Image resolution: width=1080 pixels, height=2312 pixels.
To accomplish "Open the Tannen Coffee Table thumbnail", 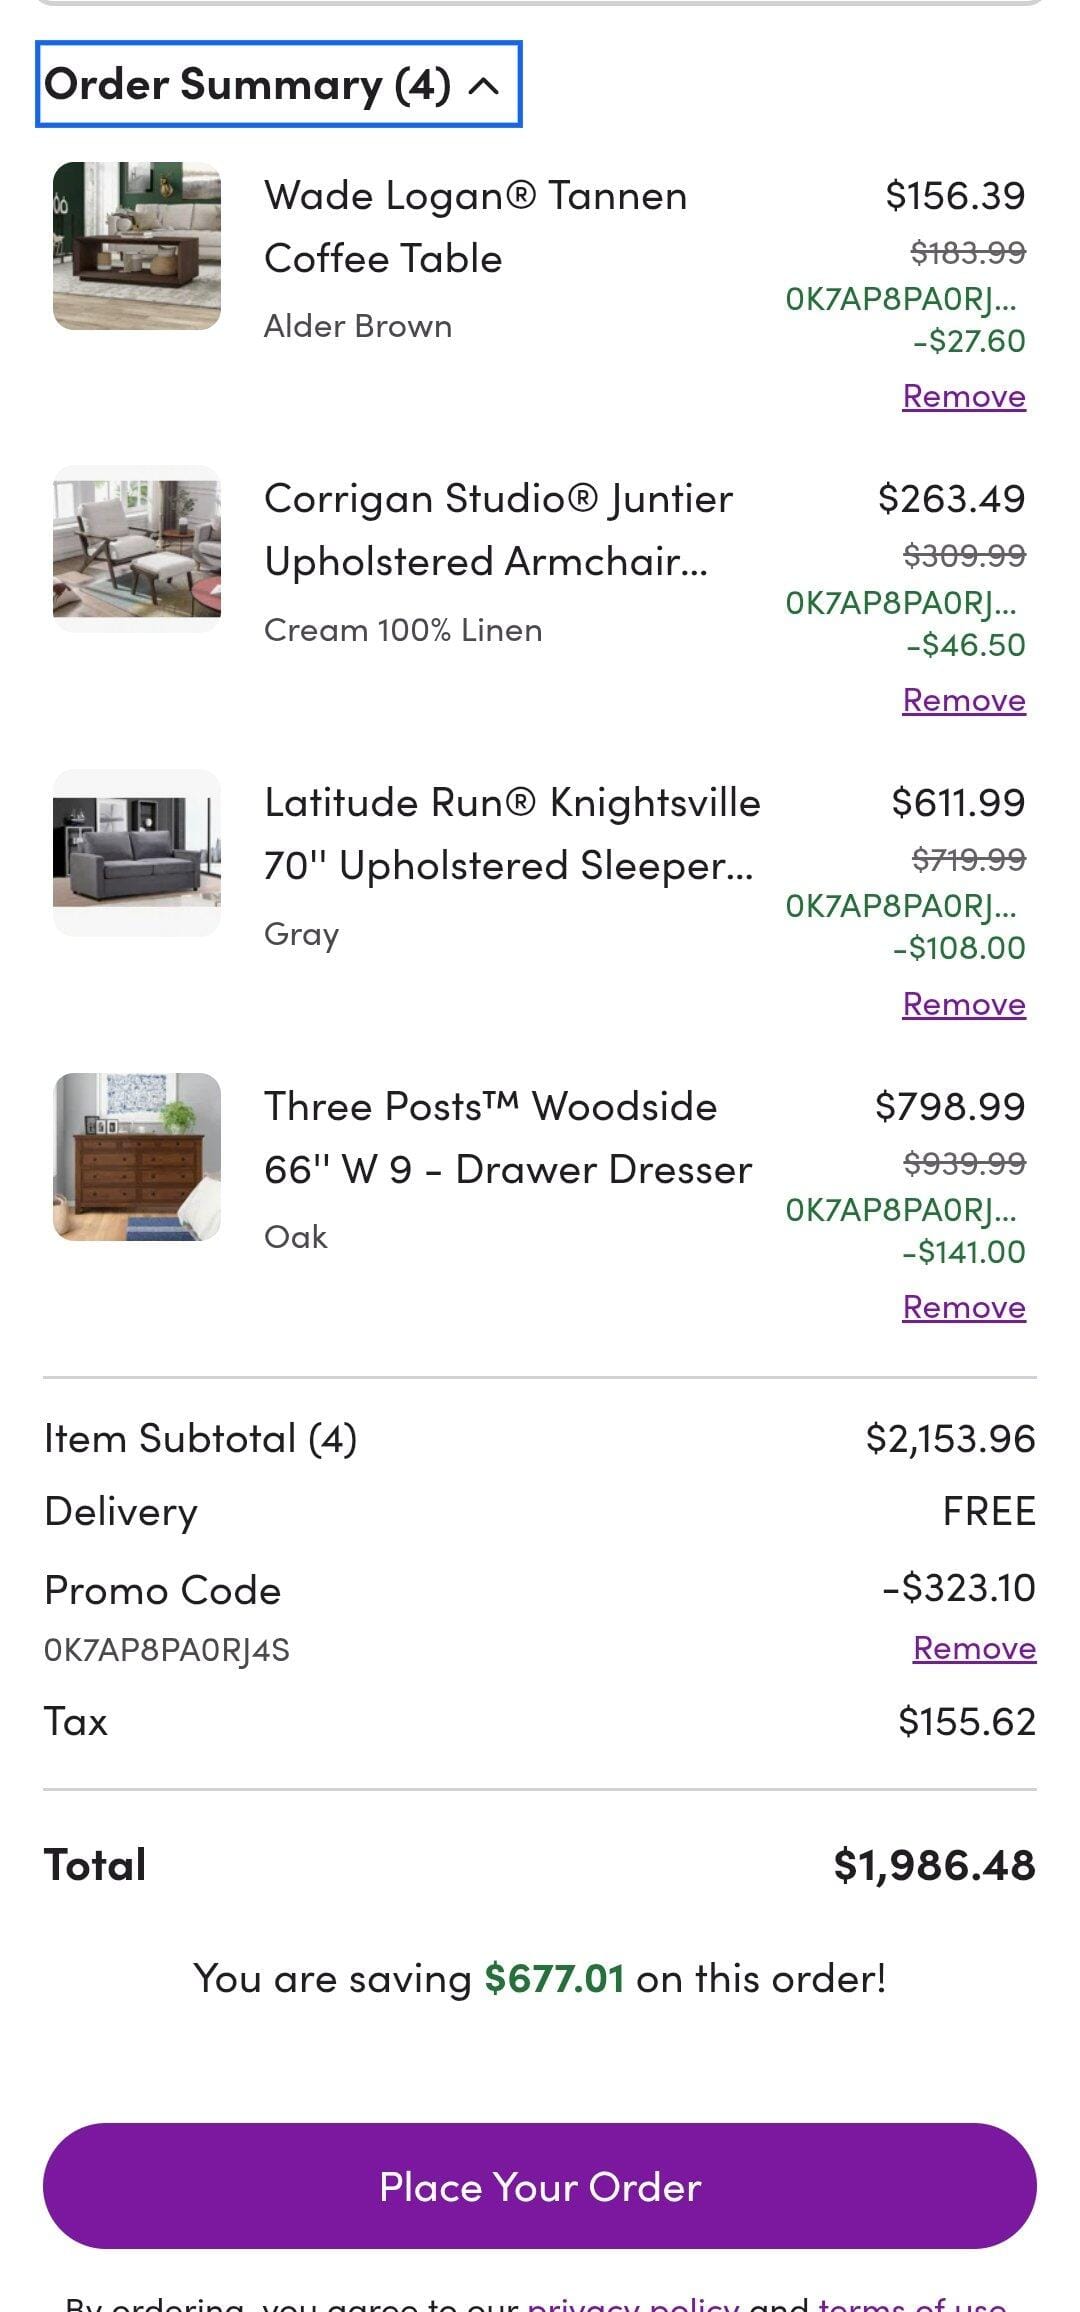I will [137, 246].
